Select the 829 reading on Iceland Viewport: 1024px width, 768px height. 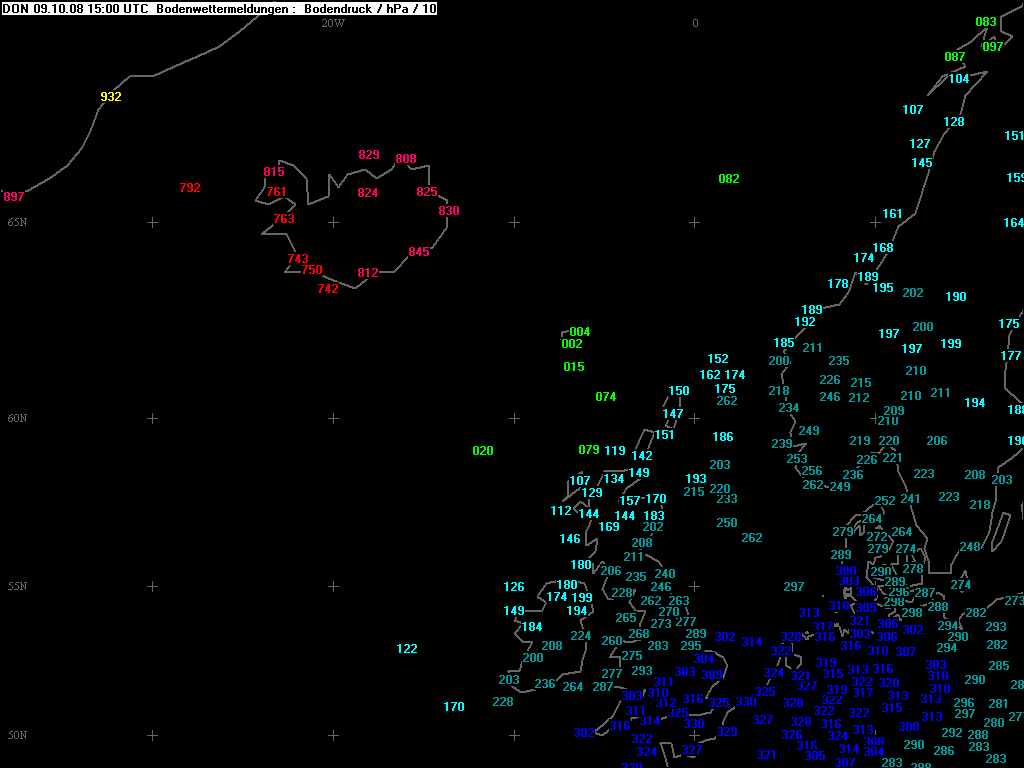[x=369, y=155]
